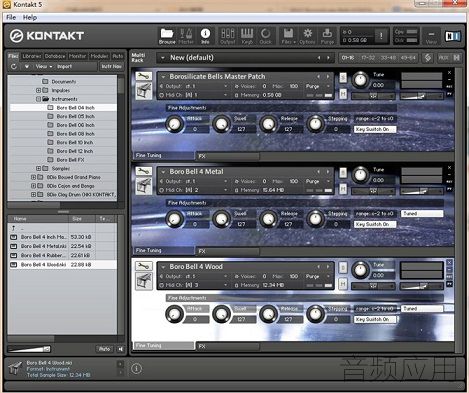Show the on-screen Keyb keyboard
The image size is (469, 393).
click(x=247, y=36)
